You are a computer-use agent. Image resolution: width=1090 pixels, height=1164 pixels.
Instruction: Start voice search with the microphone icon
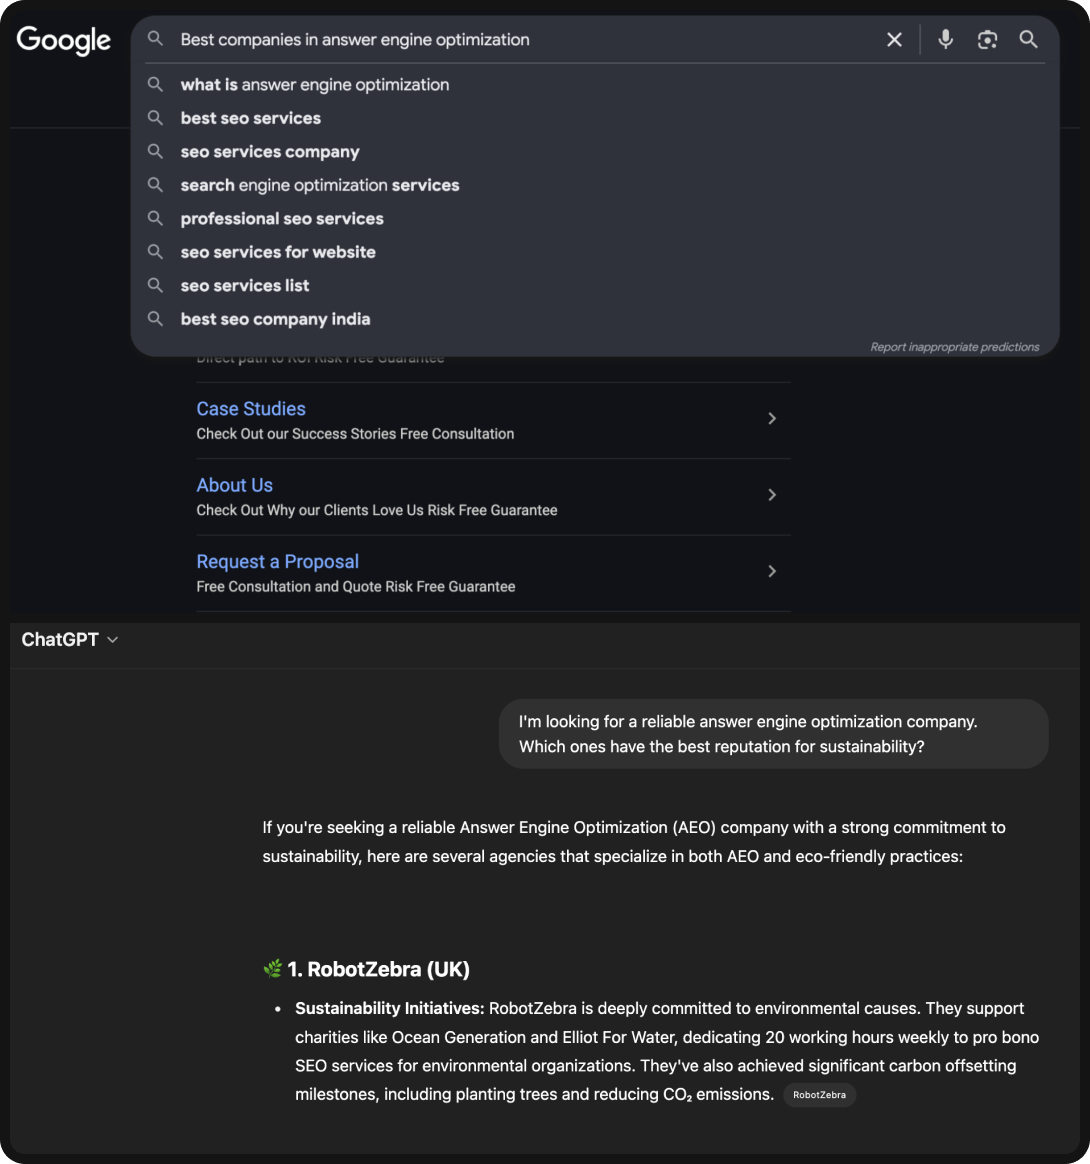pos(945,40)
